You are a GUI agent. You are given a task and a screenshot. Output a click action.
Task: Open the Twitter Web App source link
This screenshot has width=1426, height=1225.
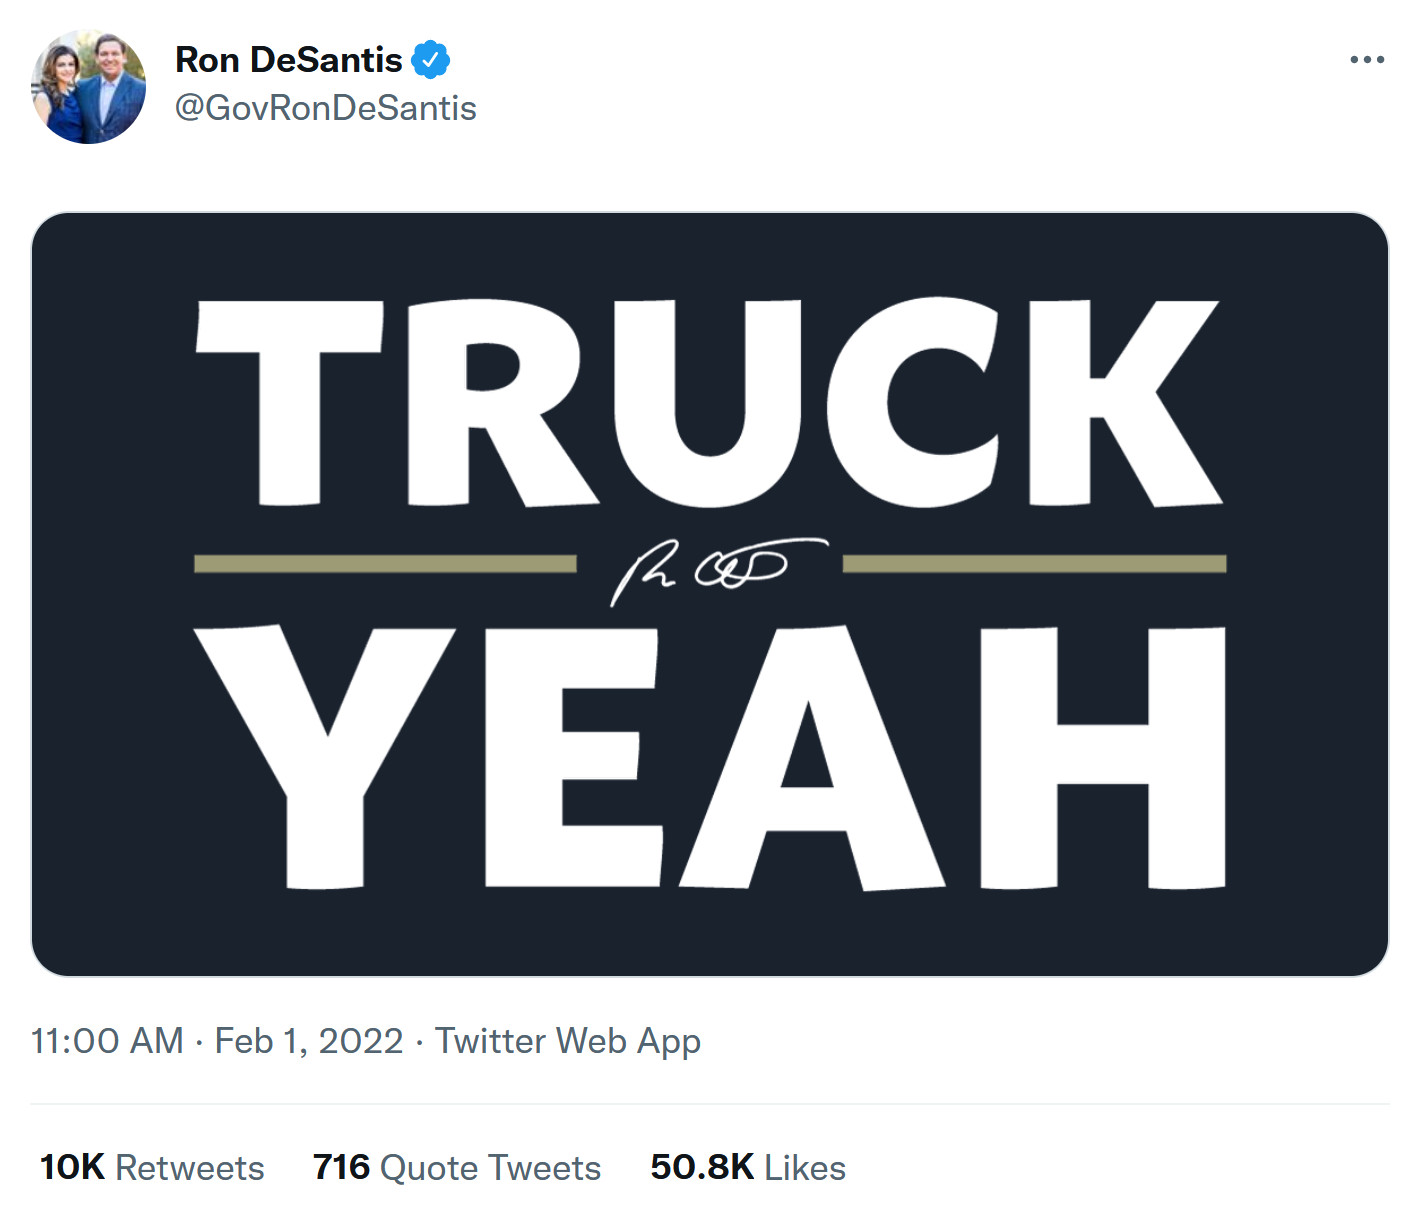[x=567, y=1041]
